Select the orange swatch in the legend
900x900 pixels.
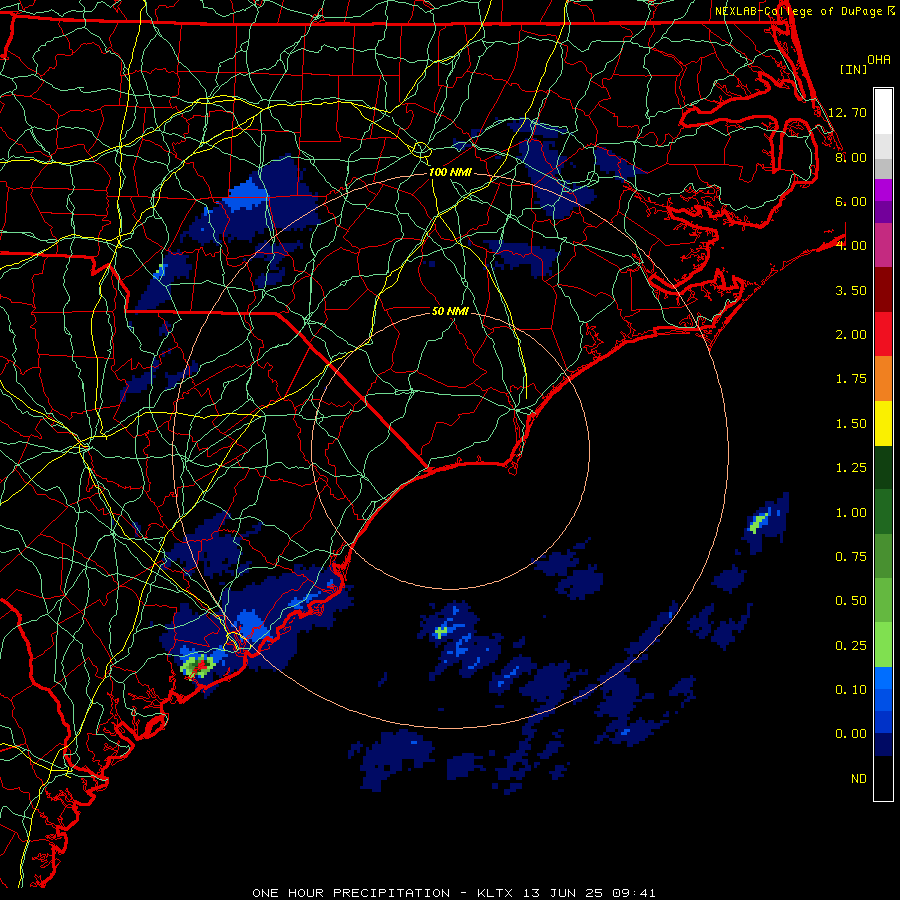883,379
